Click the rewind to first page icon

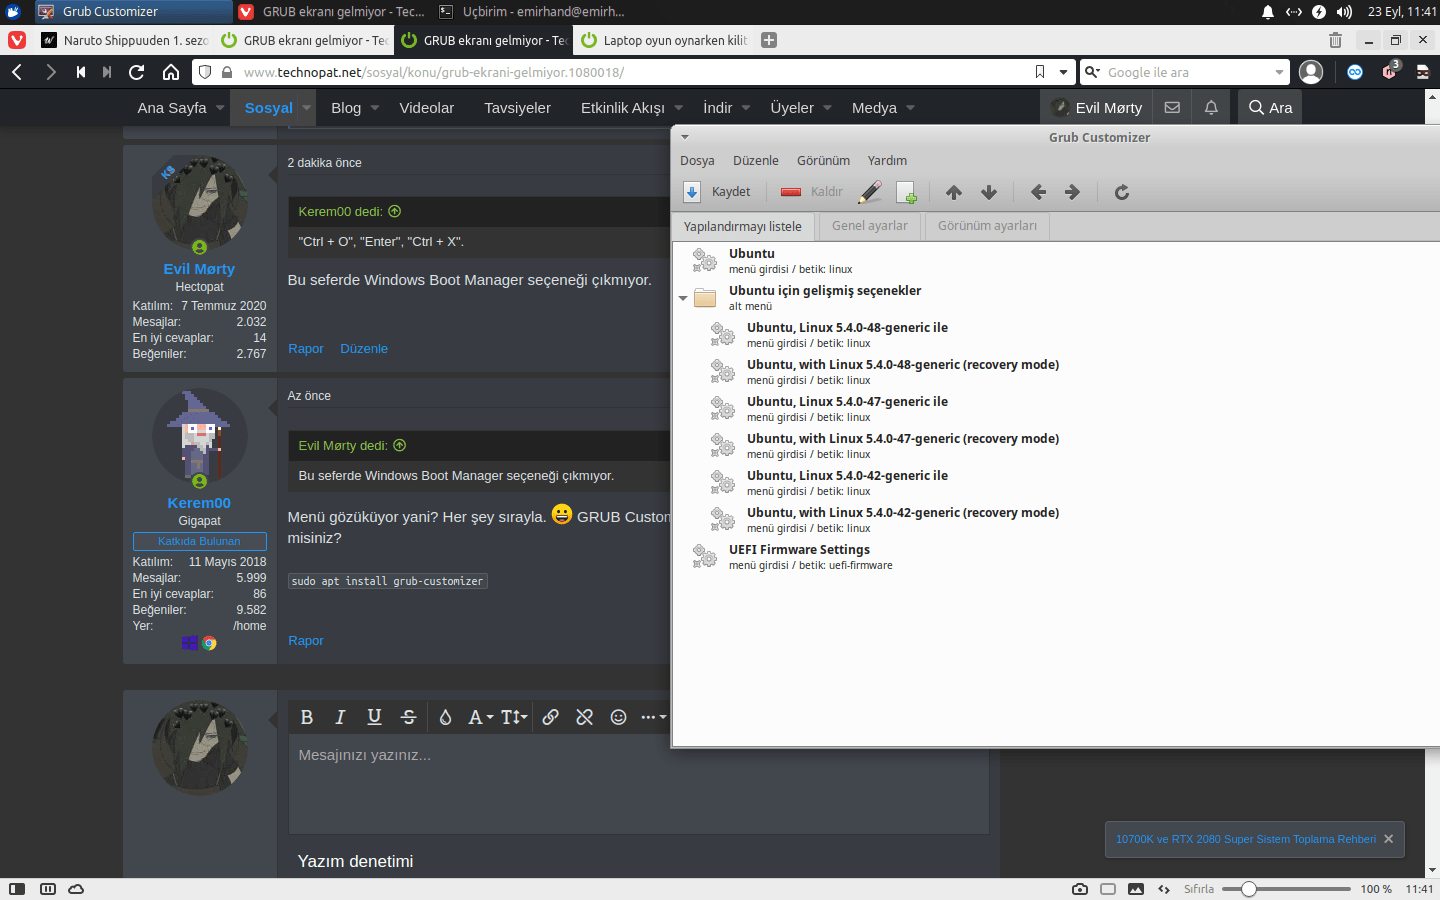[80, 72]
